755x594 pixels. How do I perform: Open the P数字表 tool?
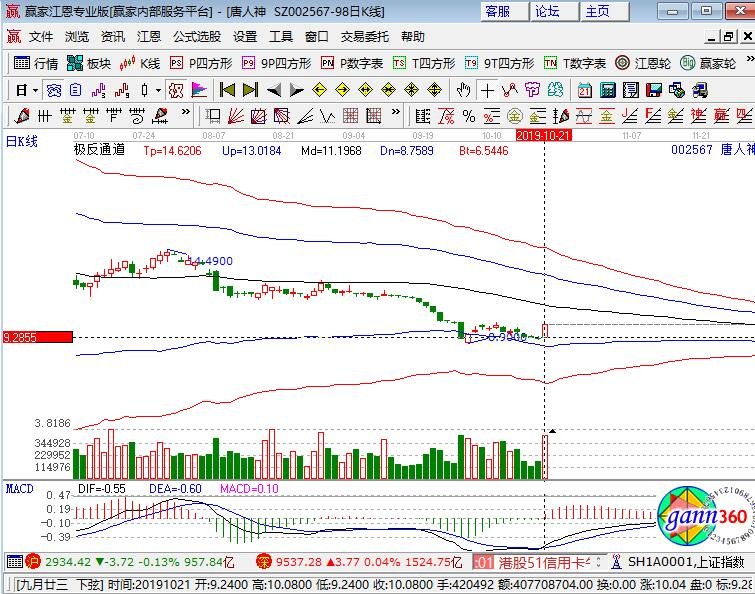[352, 63]
